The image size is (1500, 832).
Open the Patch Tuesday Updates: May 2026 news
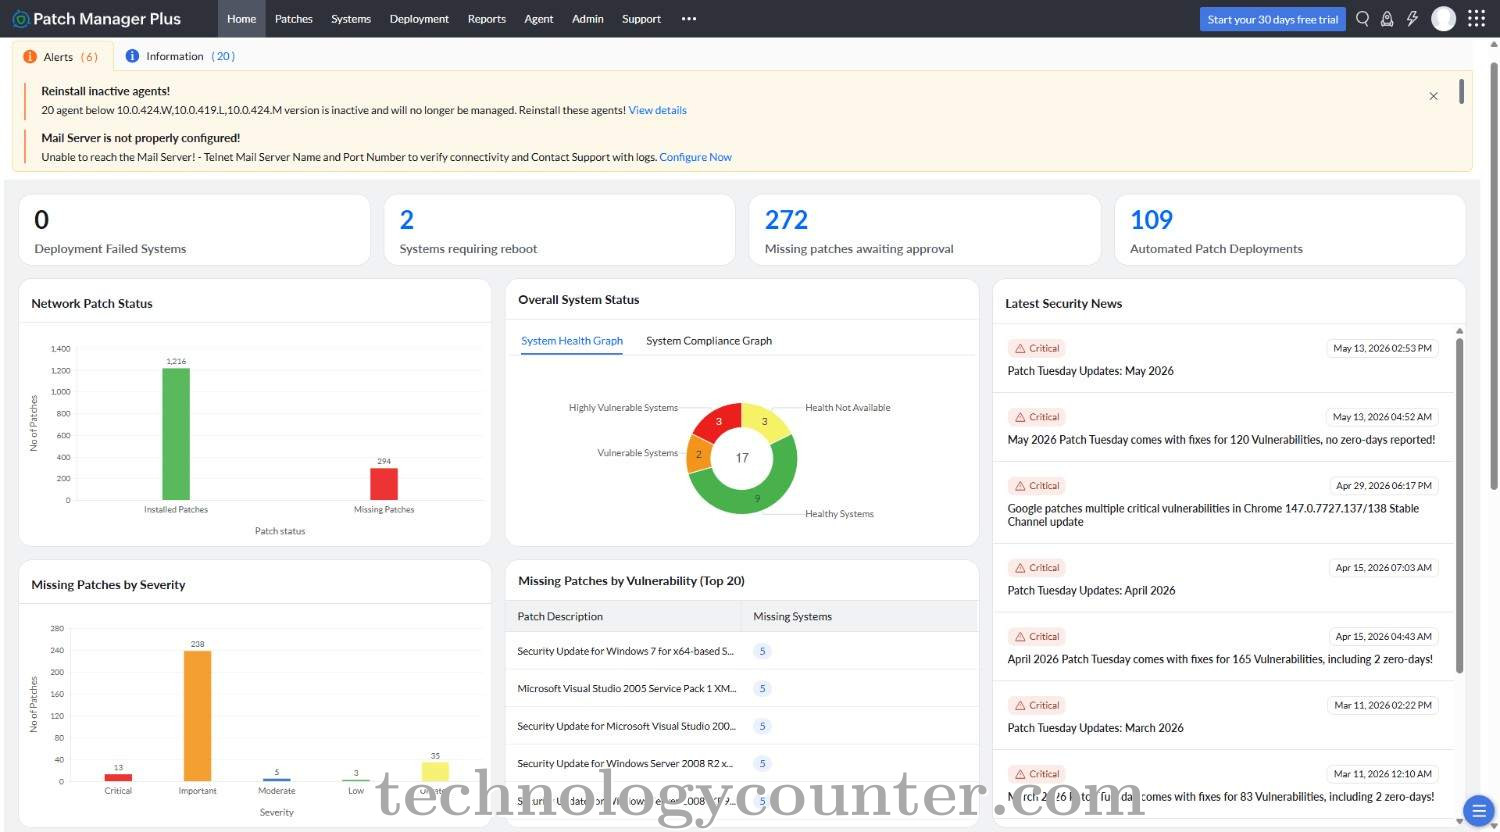(x=1090, y=371)
